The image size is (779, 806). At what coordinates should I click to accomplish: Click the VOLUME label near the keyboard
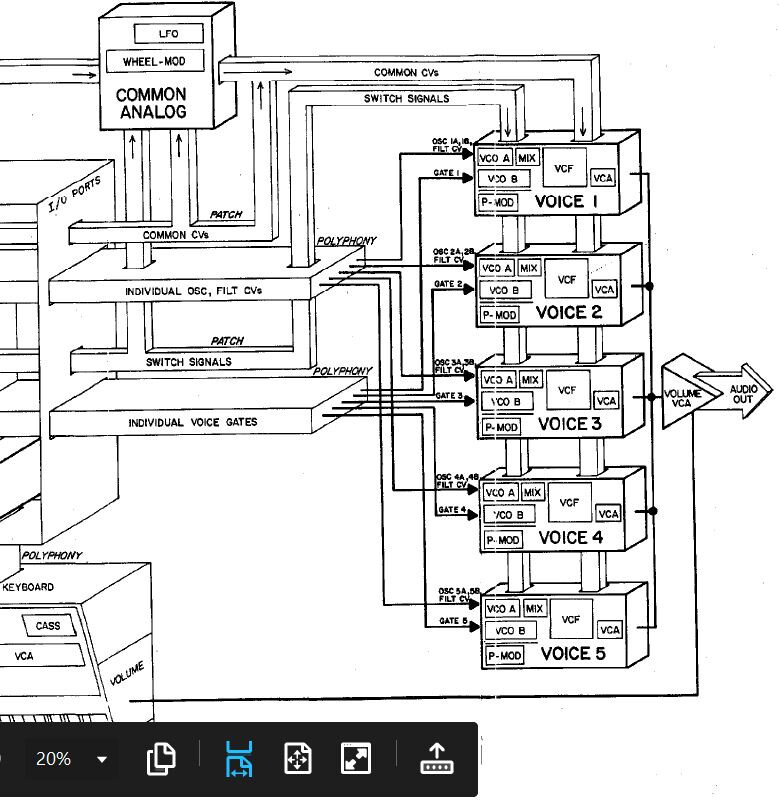[126, 675]
